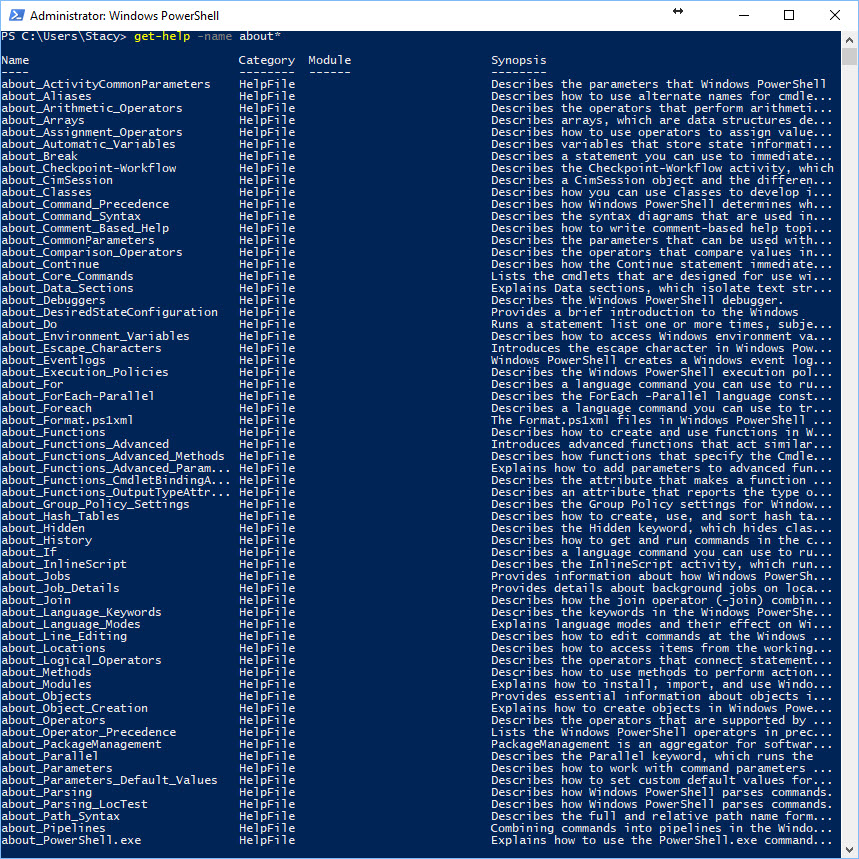Click the about_Hidden entry

tap(43, 529)
